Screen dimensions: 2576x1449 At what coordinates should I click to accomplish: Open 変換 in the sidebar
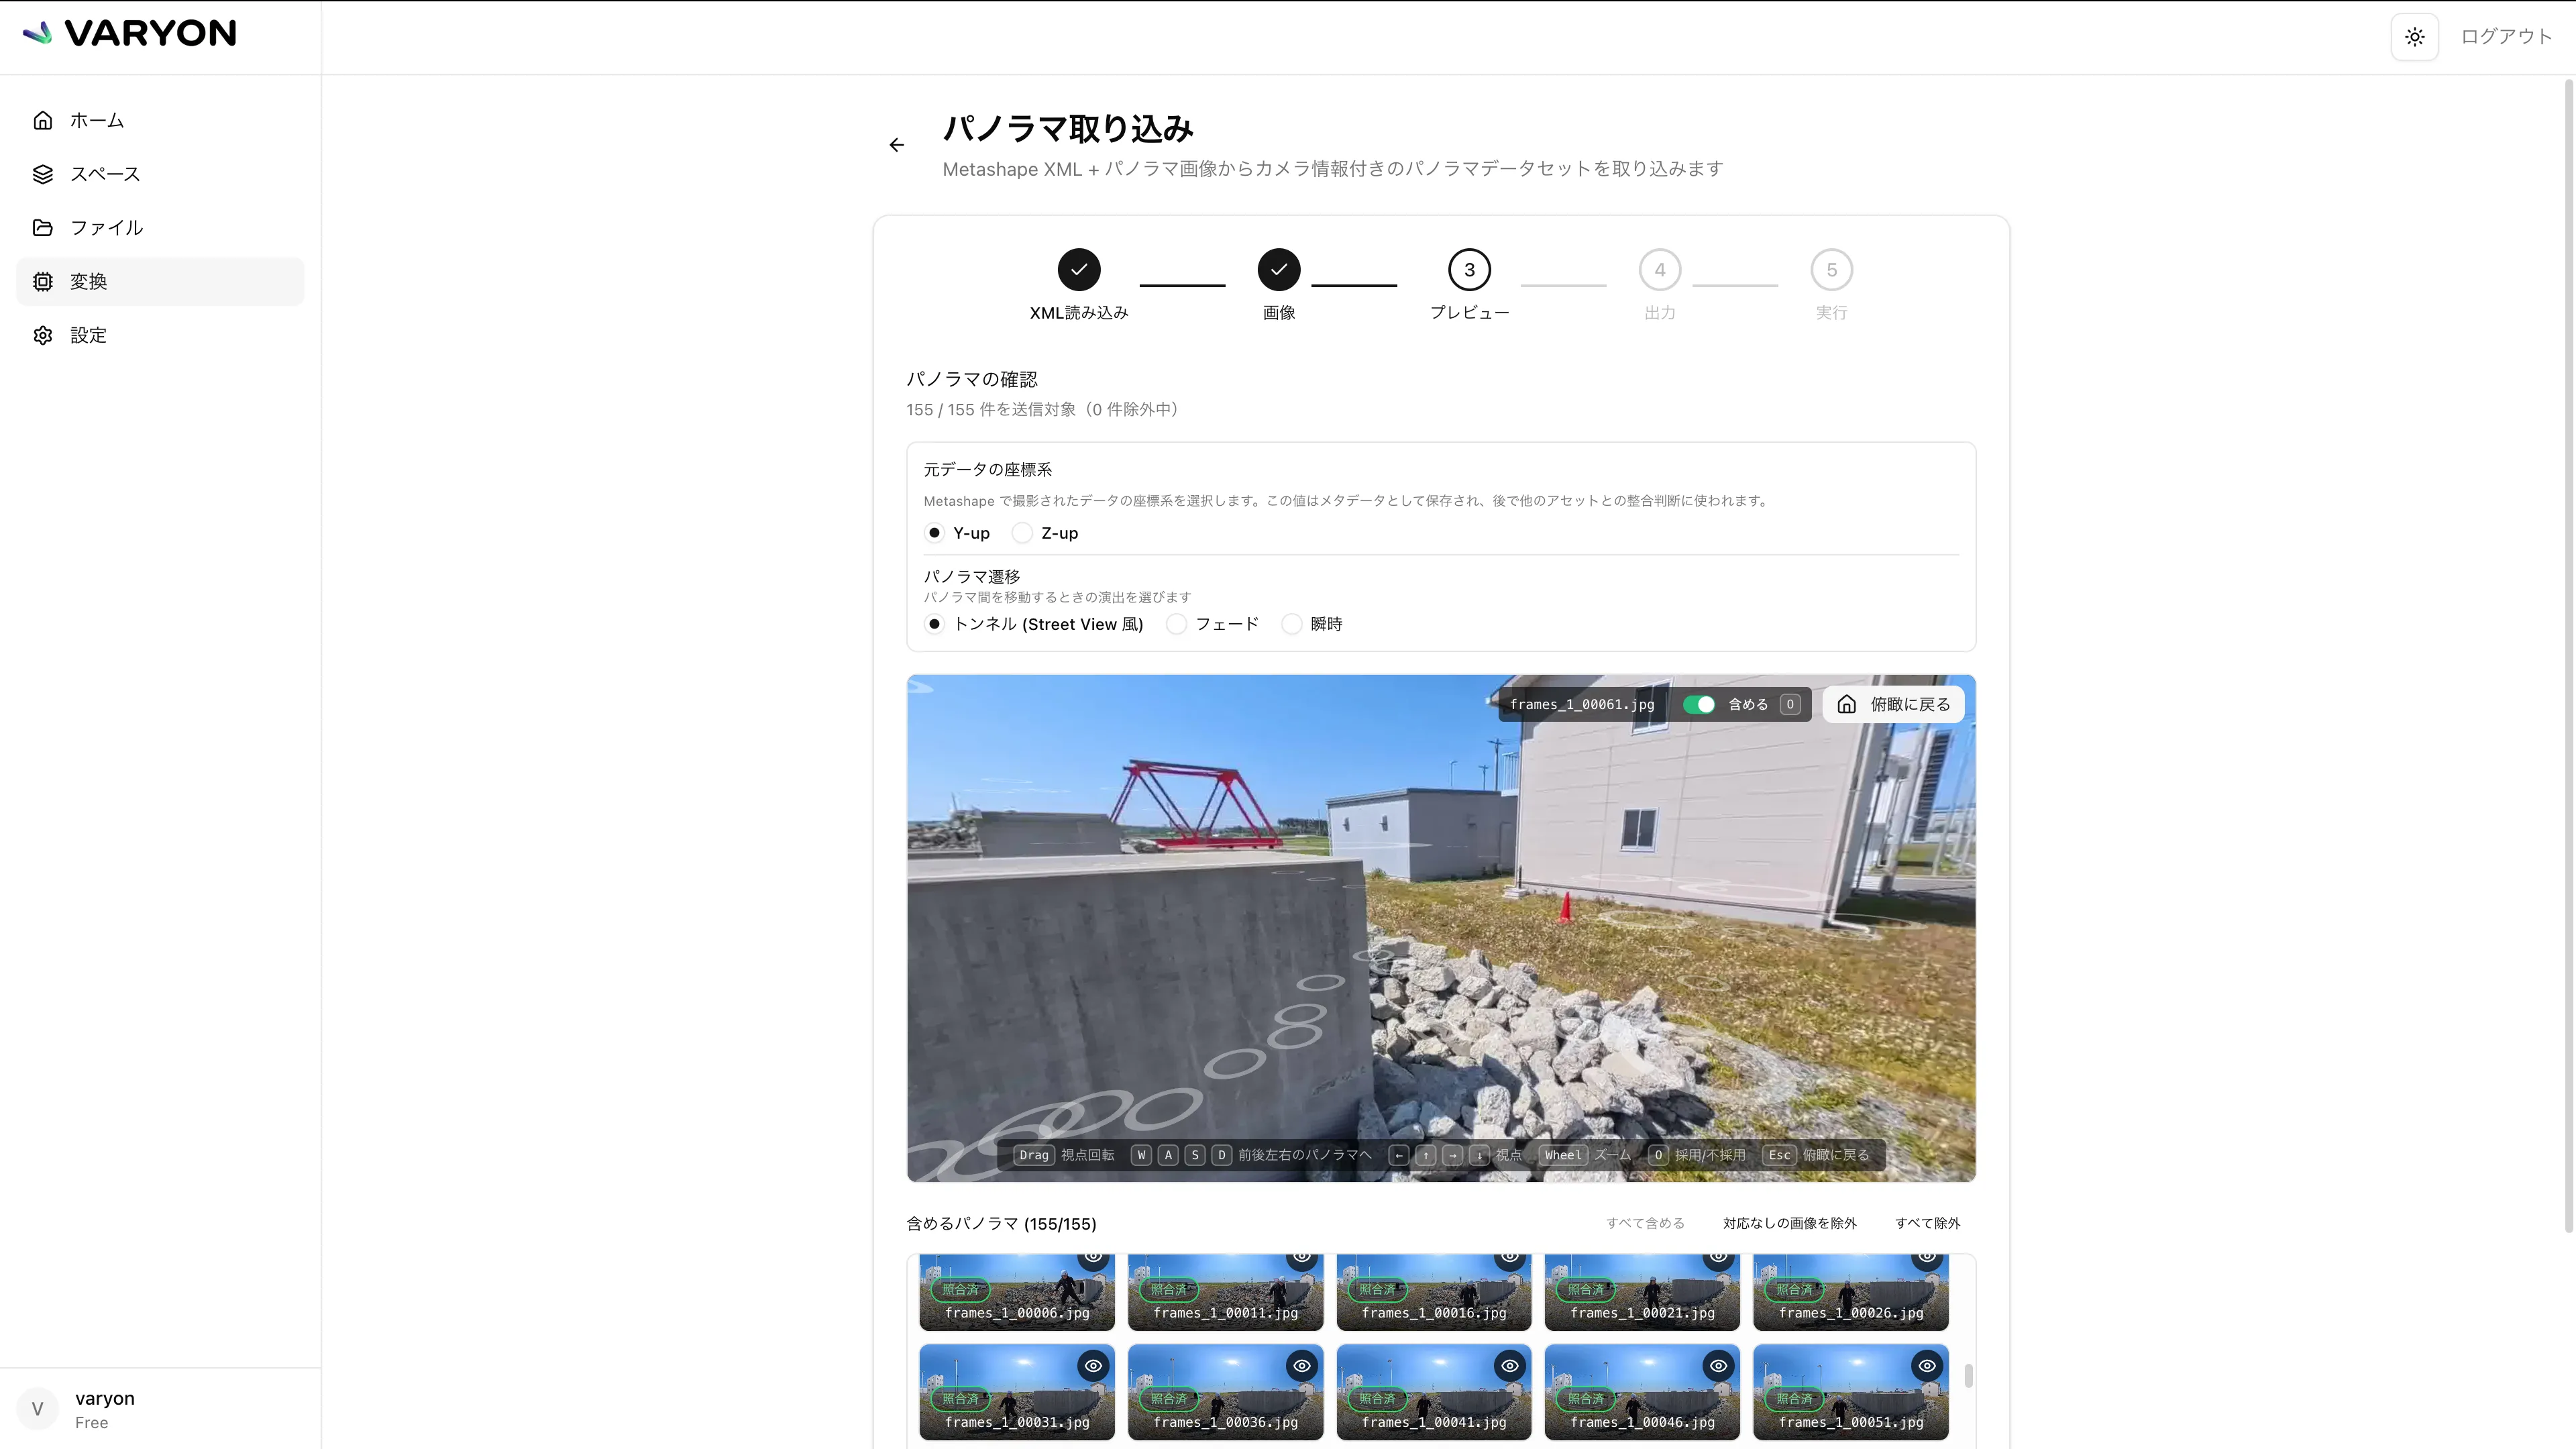[160, 282]
